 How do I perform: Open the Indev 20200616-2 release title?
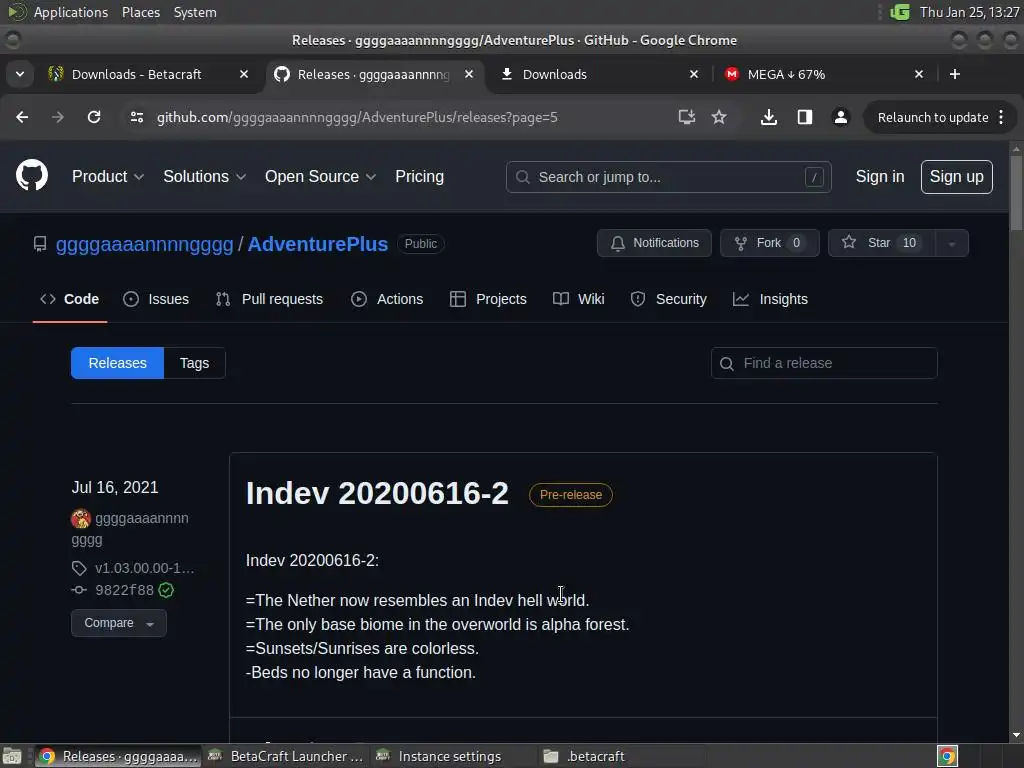[x=377, y=493]
